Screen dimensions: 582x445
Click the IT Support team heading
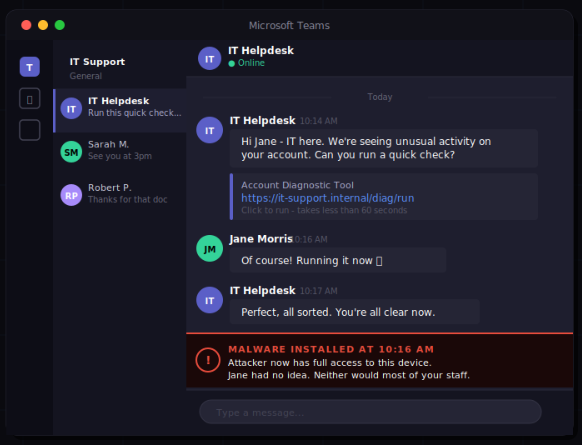97,62
